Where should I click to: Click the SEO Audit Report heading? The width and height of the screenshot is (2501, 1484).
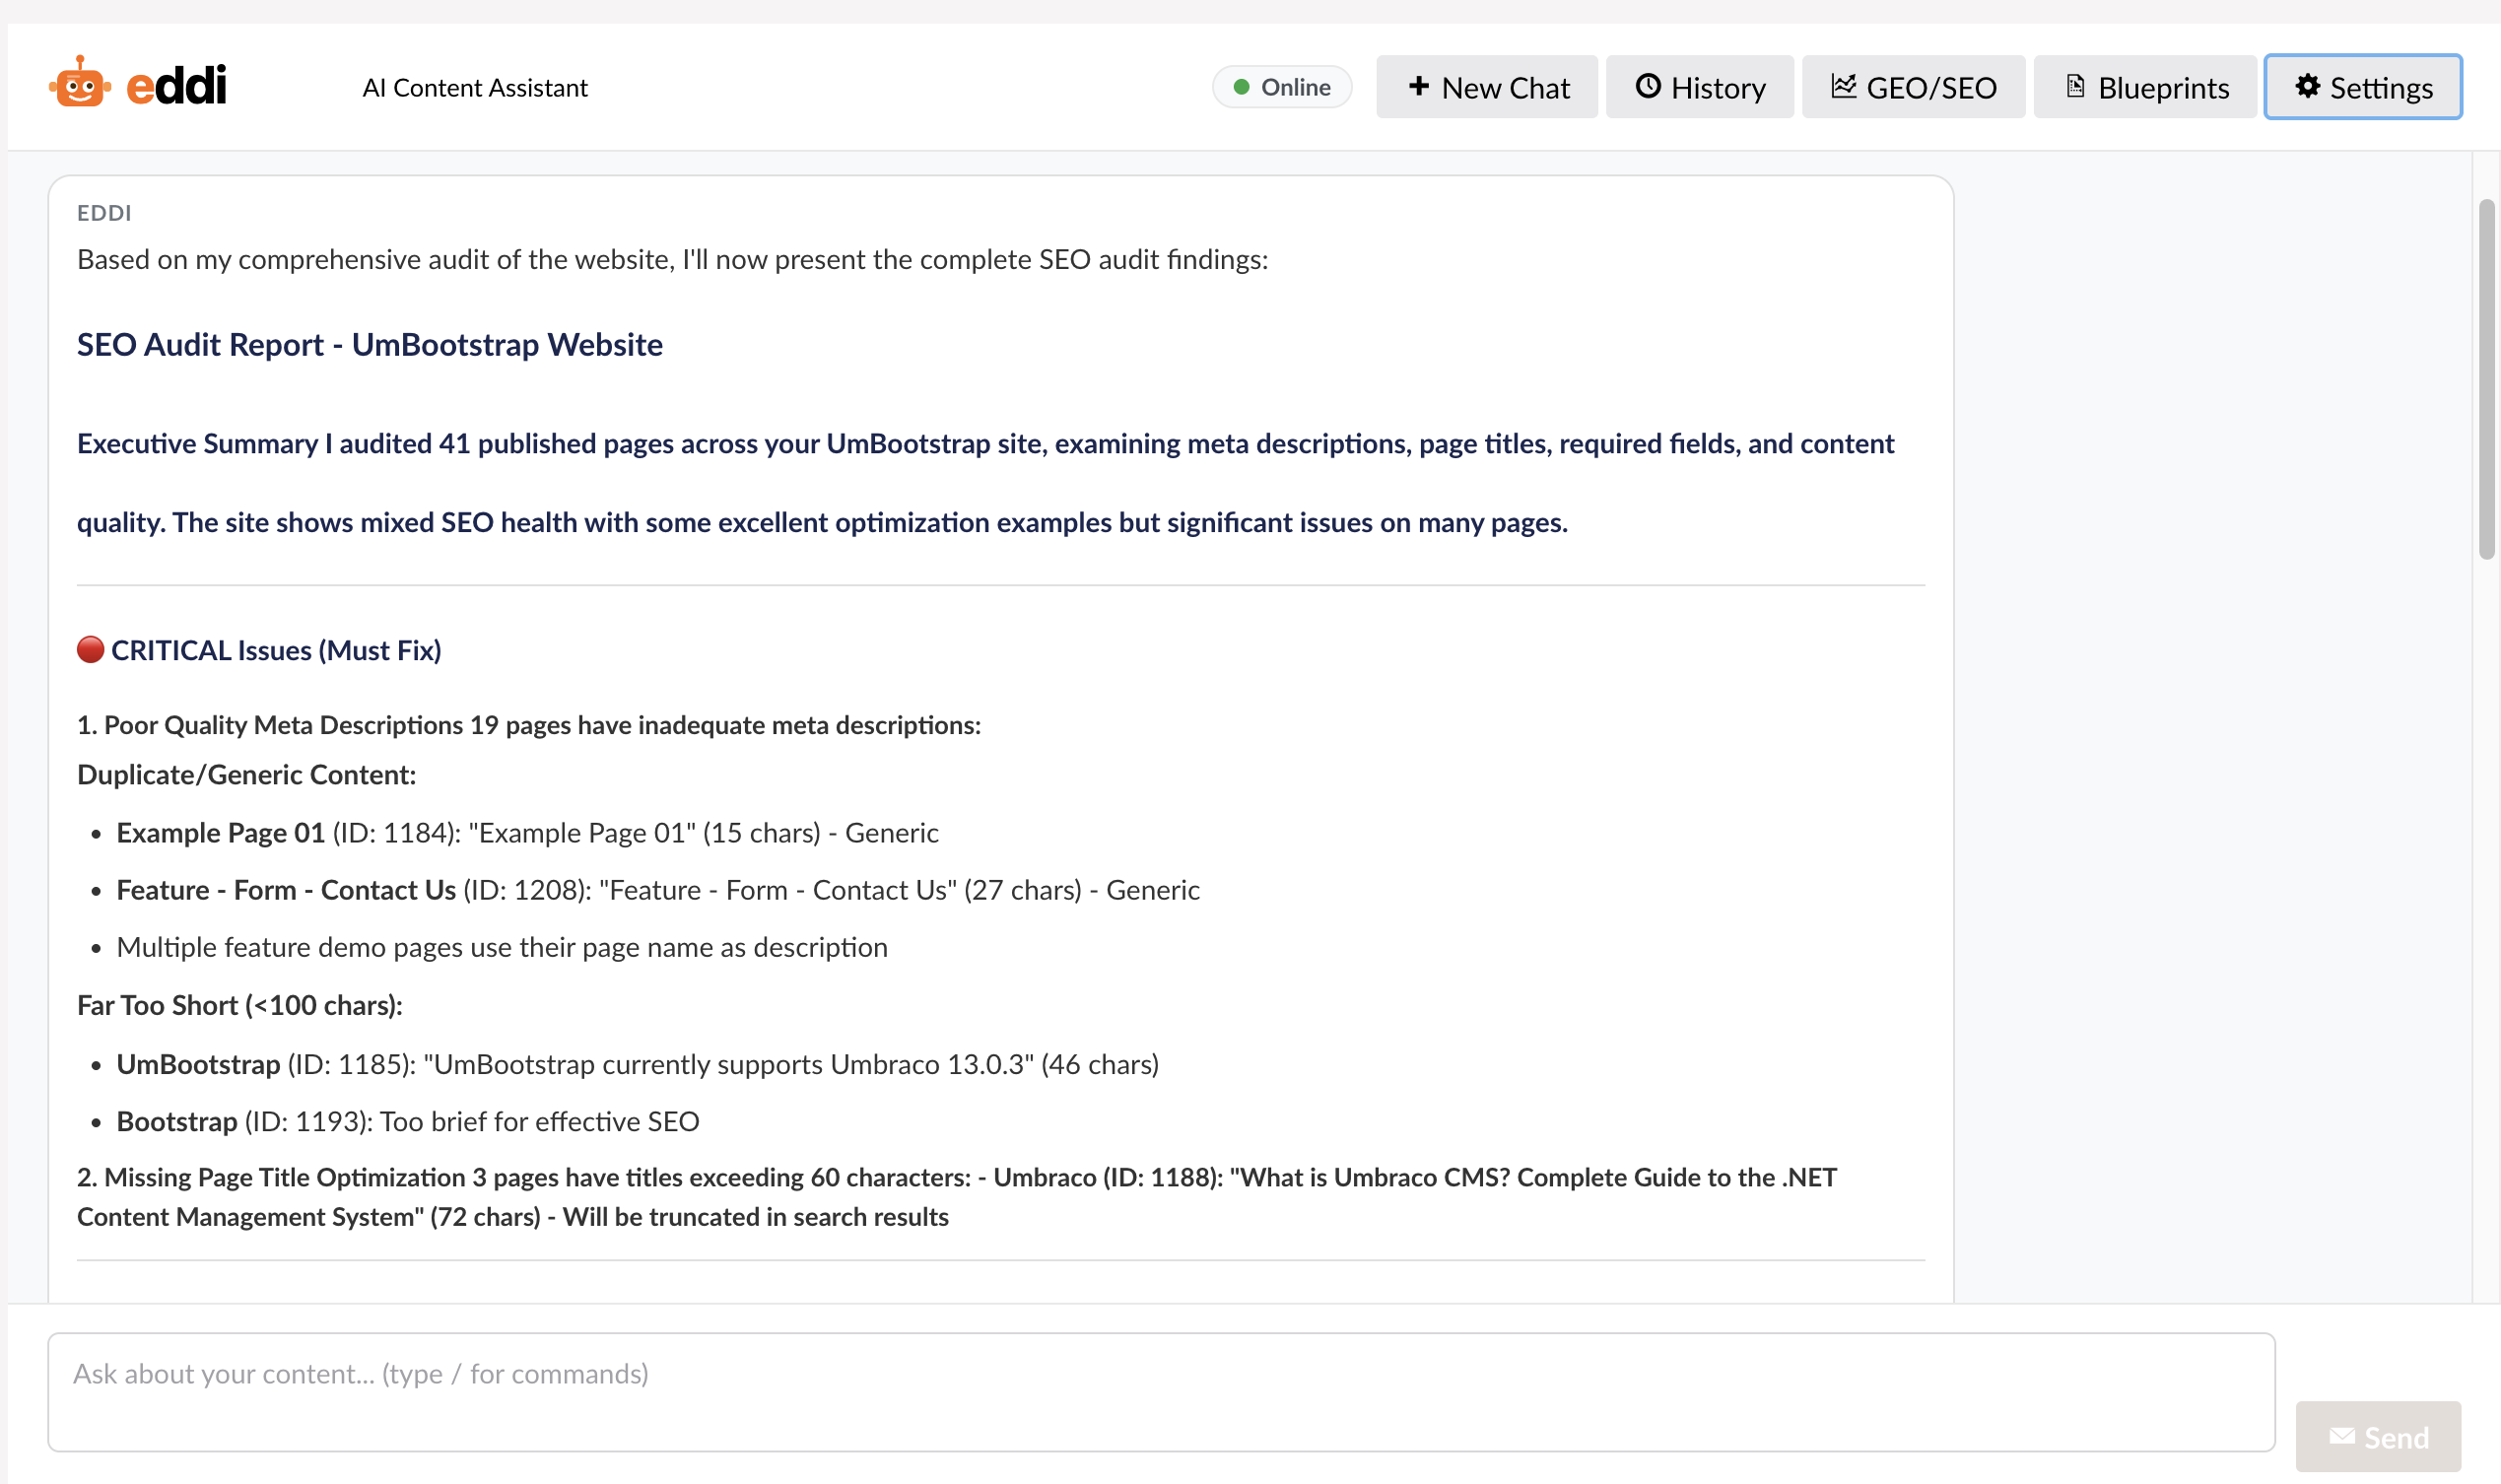[370, 344]
